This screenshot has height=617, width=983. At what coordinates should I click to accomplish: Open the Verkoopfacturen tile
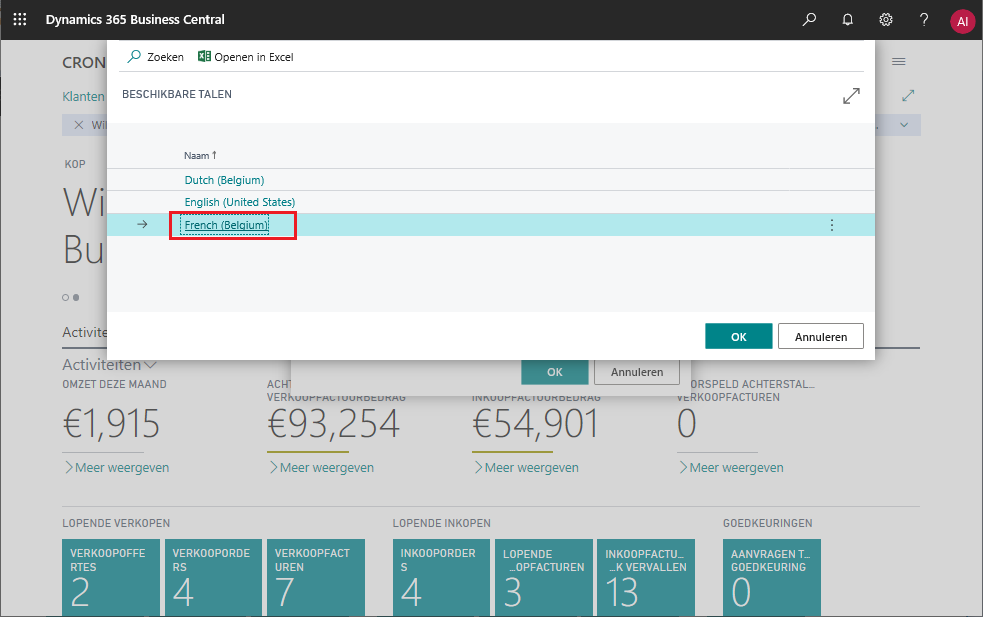pyautogui.click(x=316, y=577)
